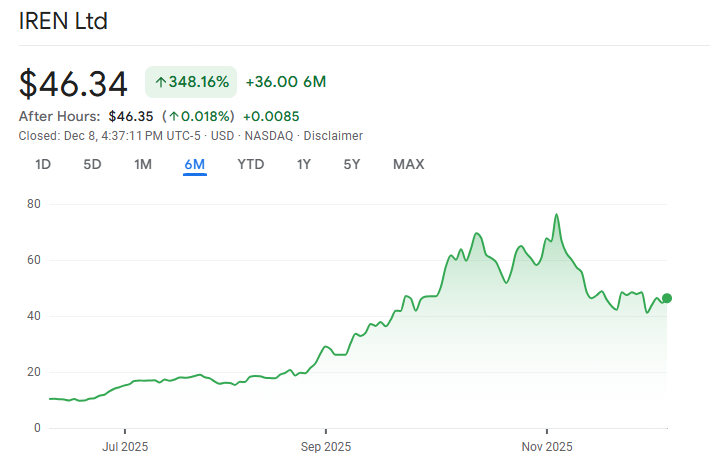Select the 1D time range tab

43,164
